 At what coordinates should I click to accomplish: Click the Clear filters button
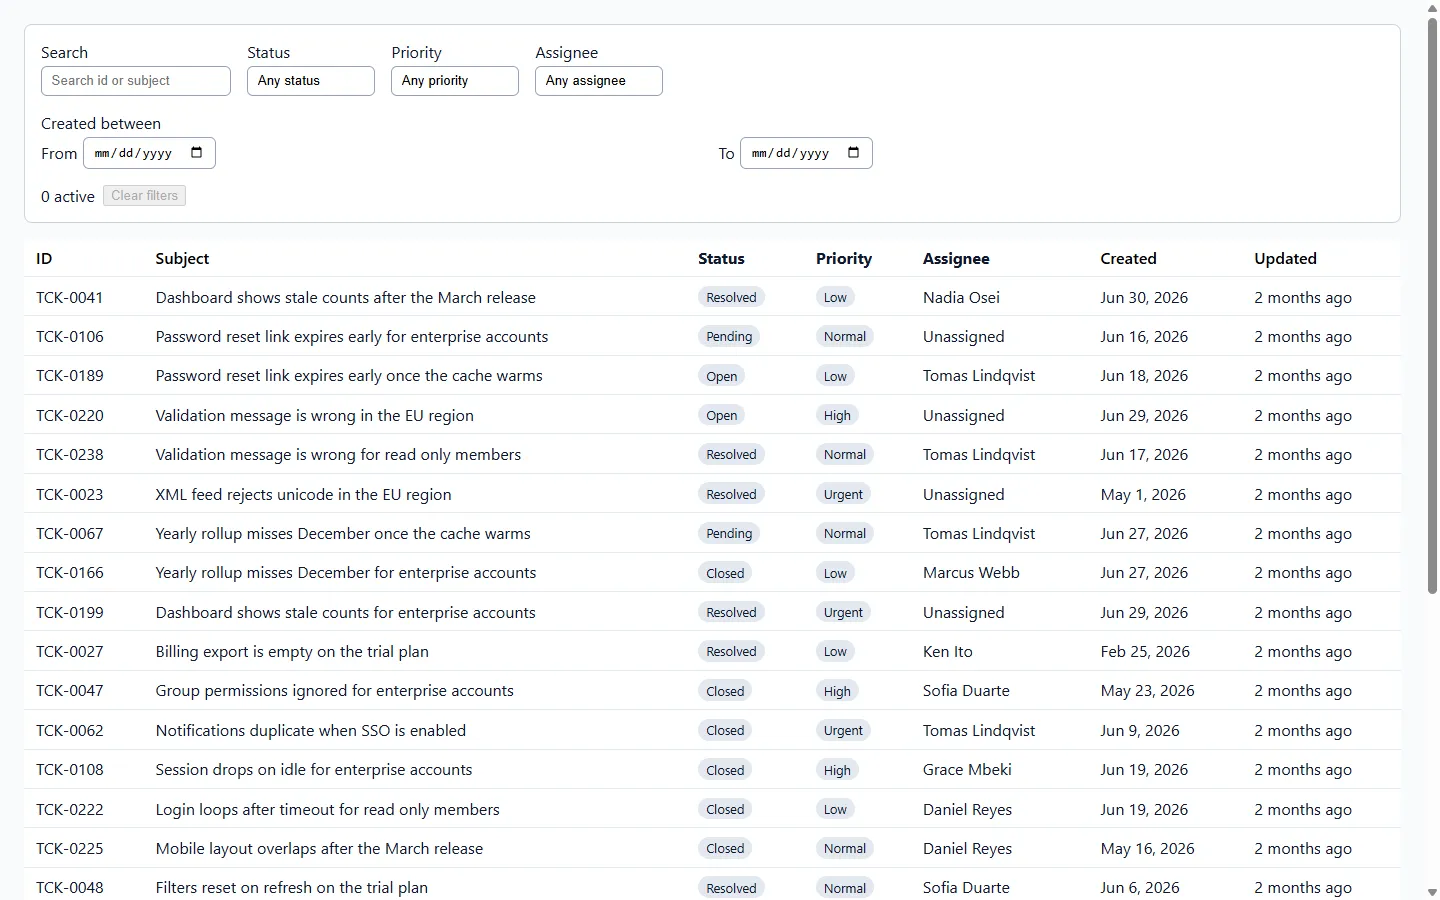[144, 196]
